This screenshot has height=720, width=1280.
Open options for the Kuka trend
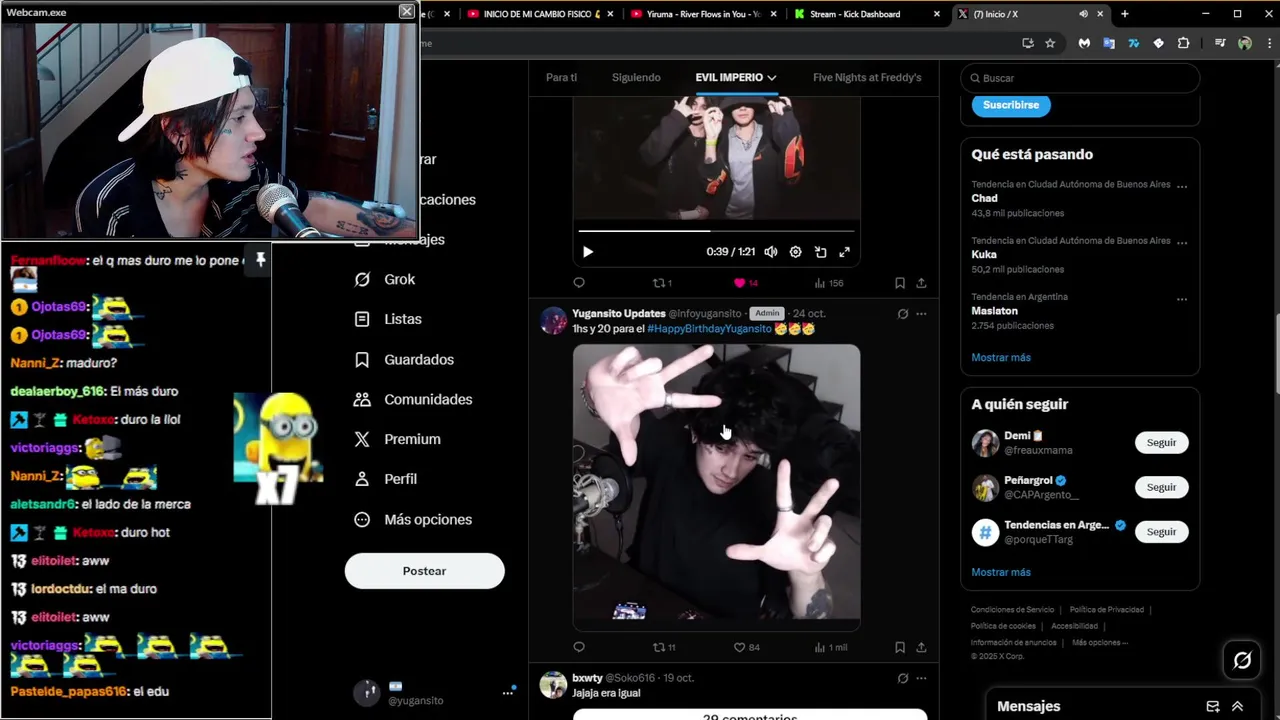(1182, 242)
